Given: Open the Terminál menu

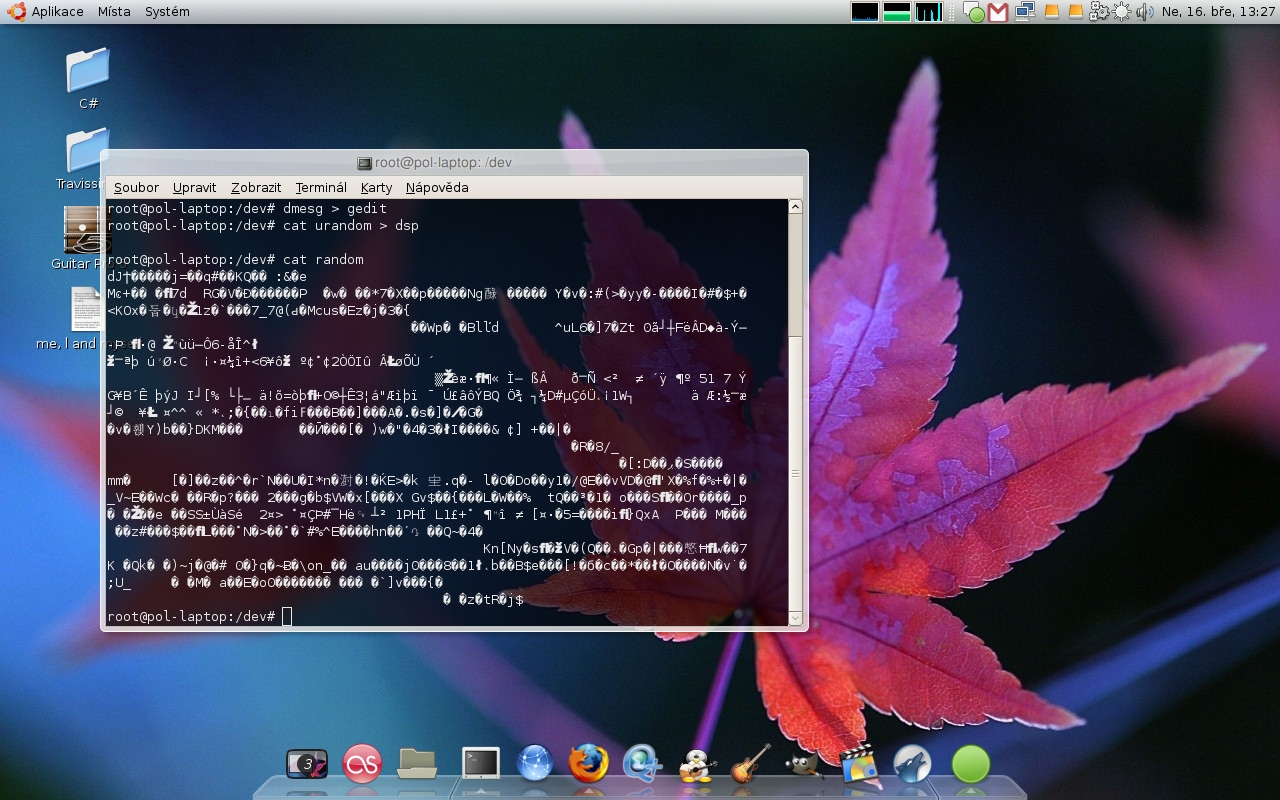Looking at the screenshot, I should 321,187.
